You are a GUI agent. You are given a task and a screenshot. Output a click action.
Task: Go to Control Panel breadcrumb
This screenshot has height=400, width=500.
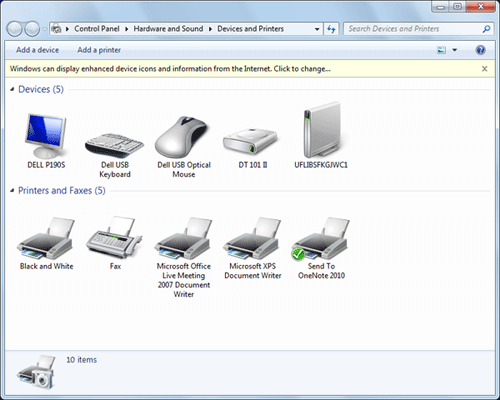pyautogui.click(x=97, y=29)
